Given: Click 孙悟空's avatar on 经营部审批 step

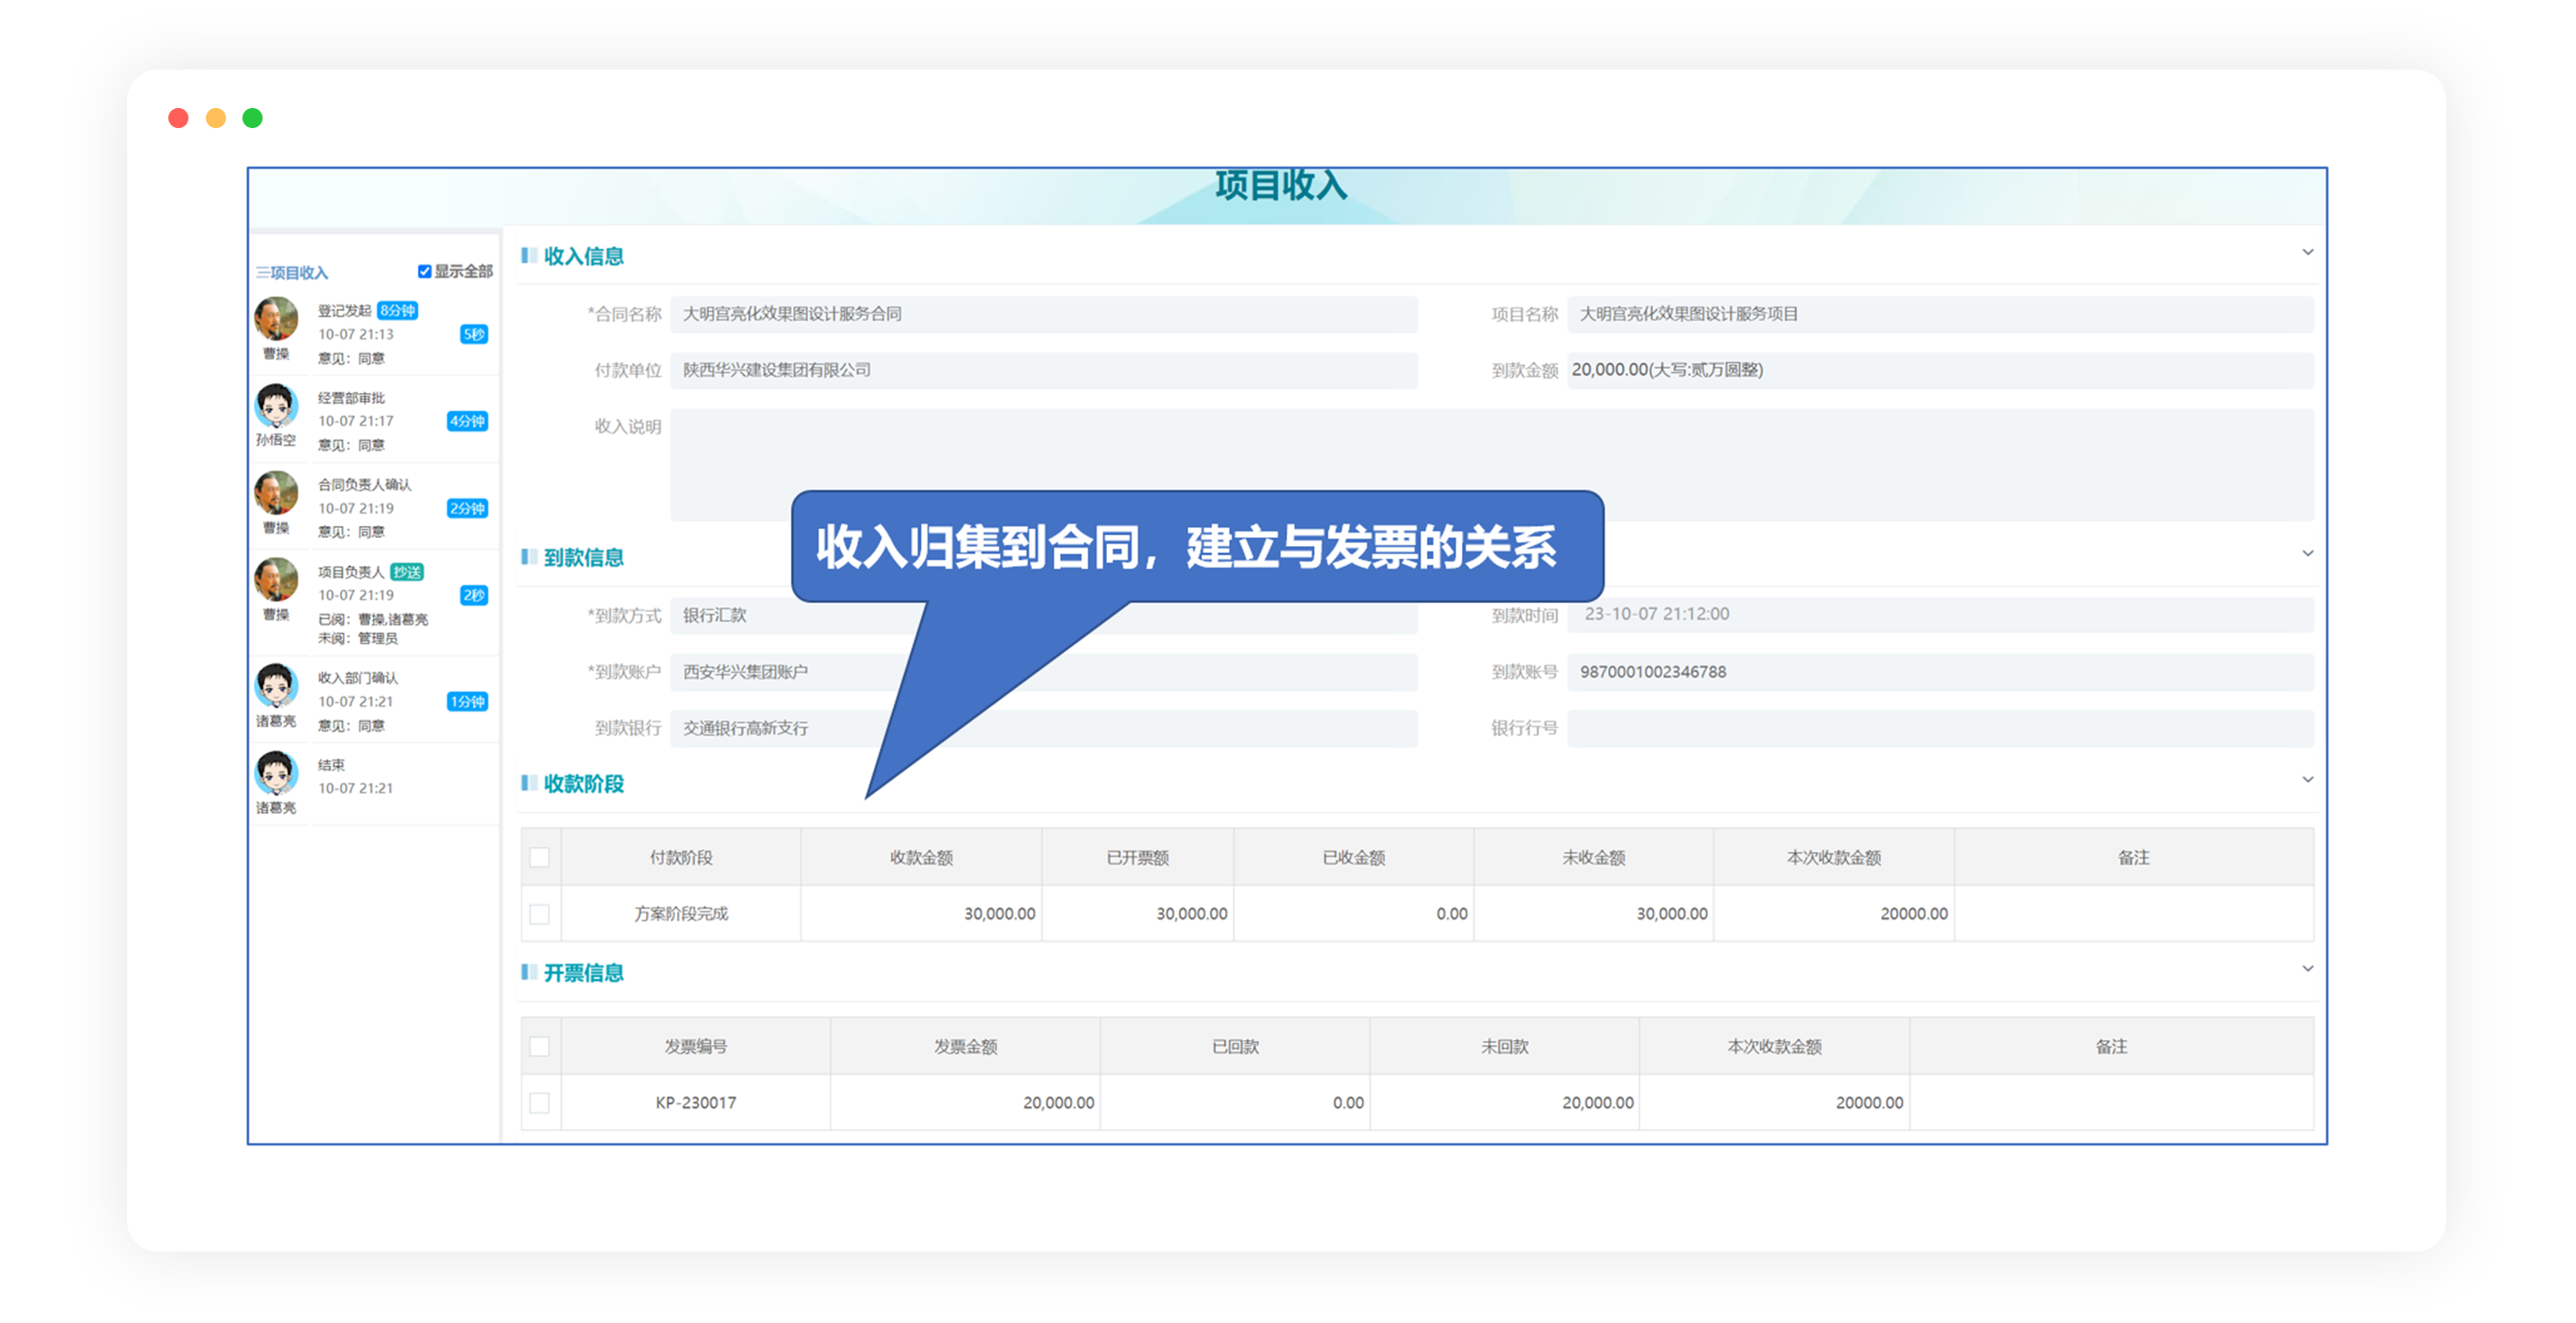Looking at the screenshot, I should tap(277, 408).
